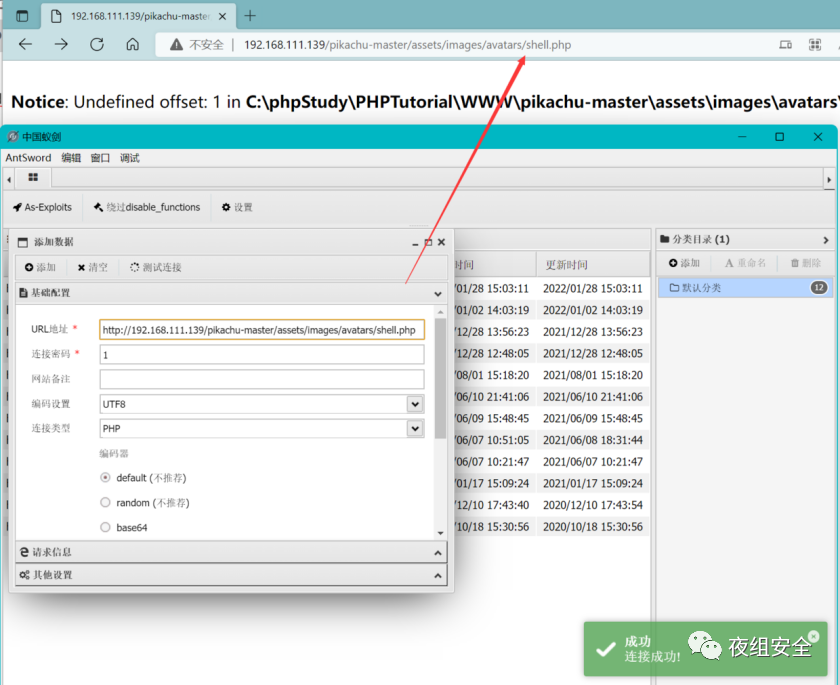Minimize the 添加数据 dialog
This screenshot has width=840, height=685.
[x=415, y=243]
